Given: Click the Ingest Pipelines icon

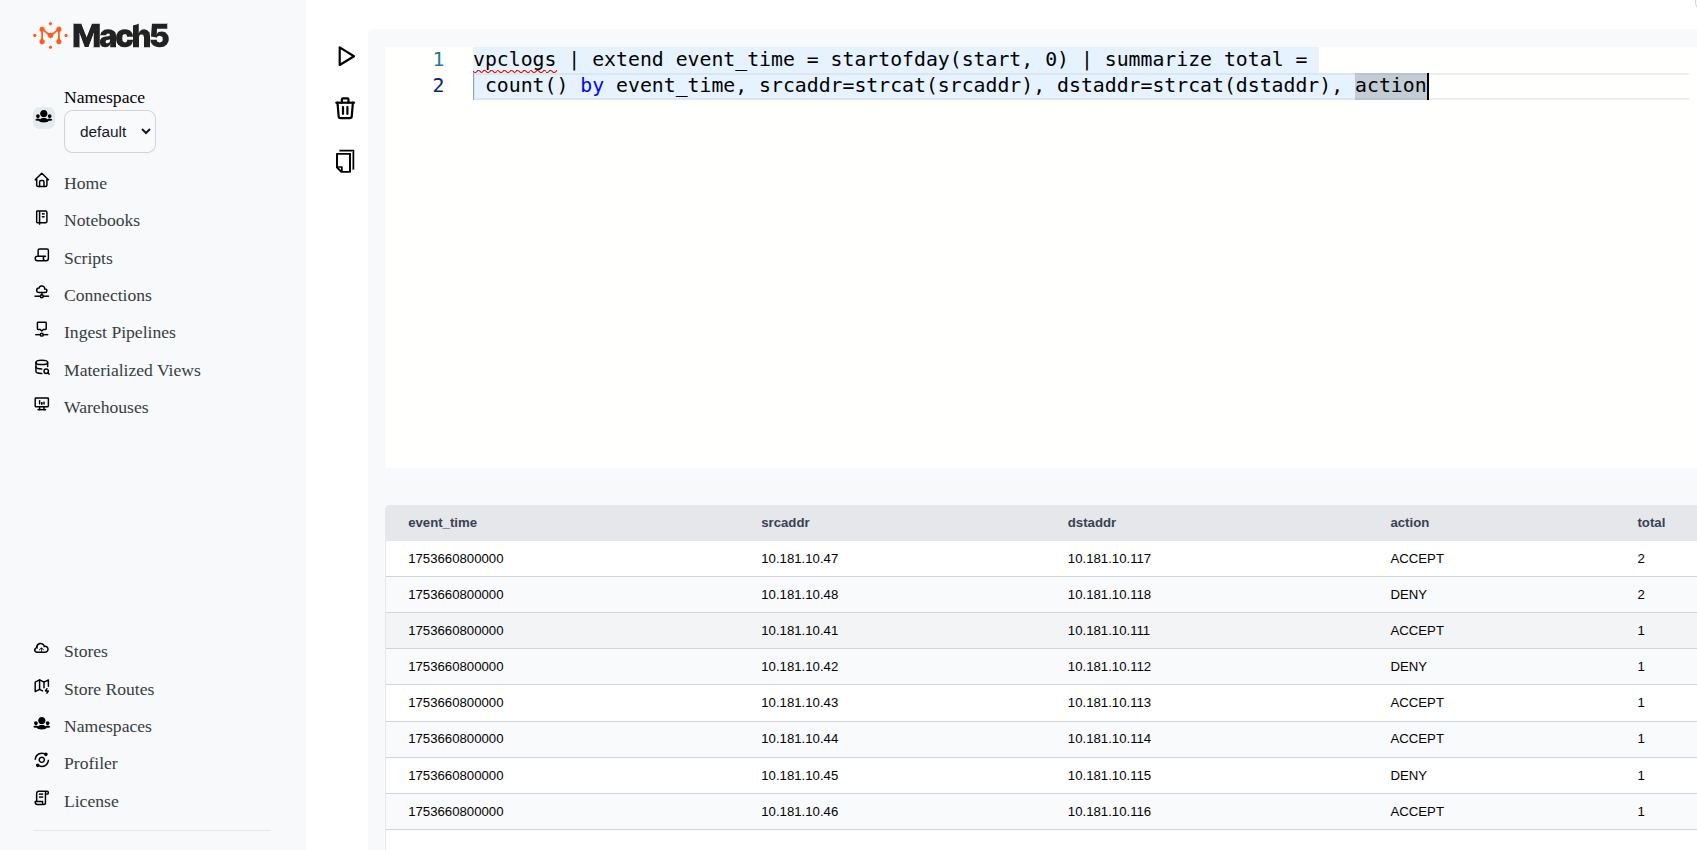Looking at the screenshot, I should (42, 330).
